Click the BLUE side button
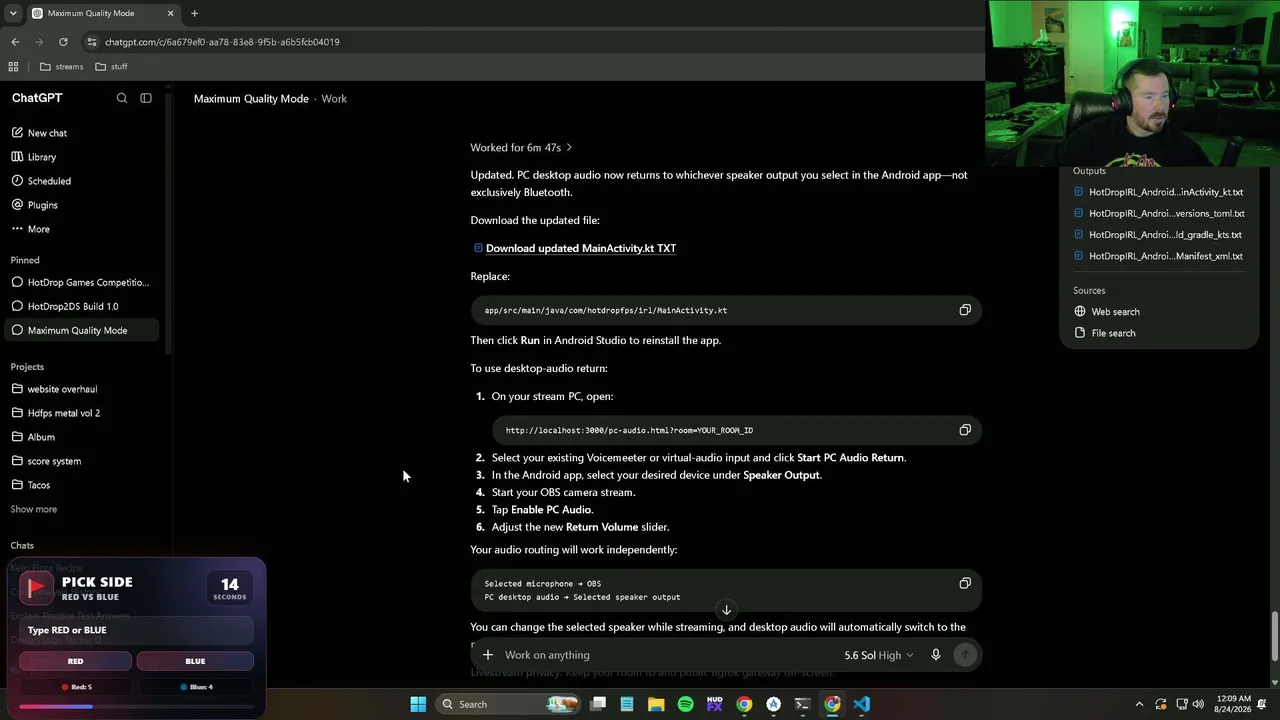 pyautogui.click(x=195, y=661)
